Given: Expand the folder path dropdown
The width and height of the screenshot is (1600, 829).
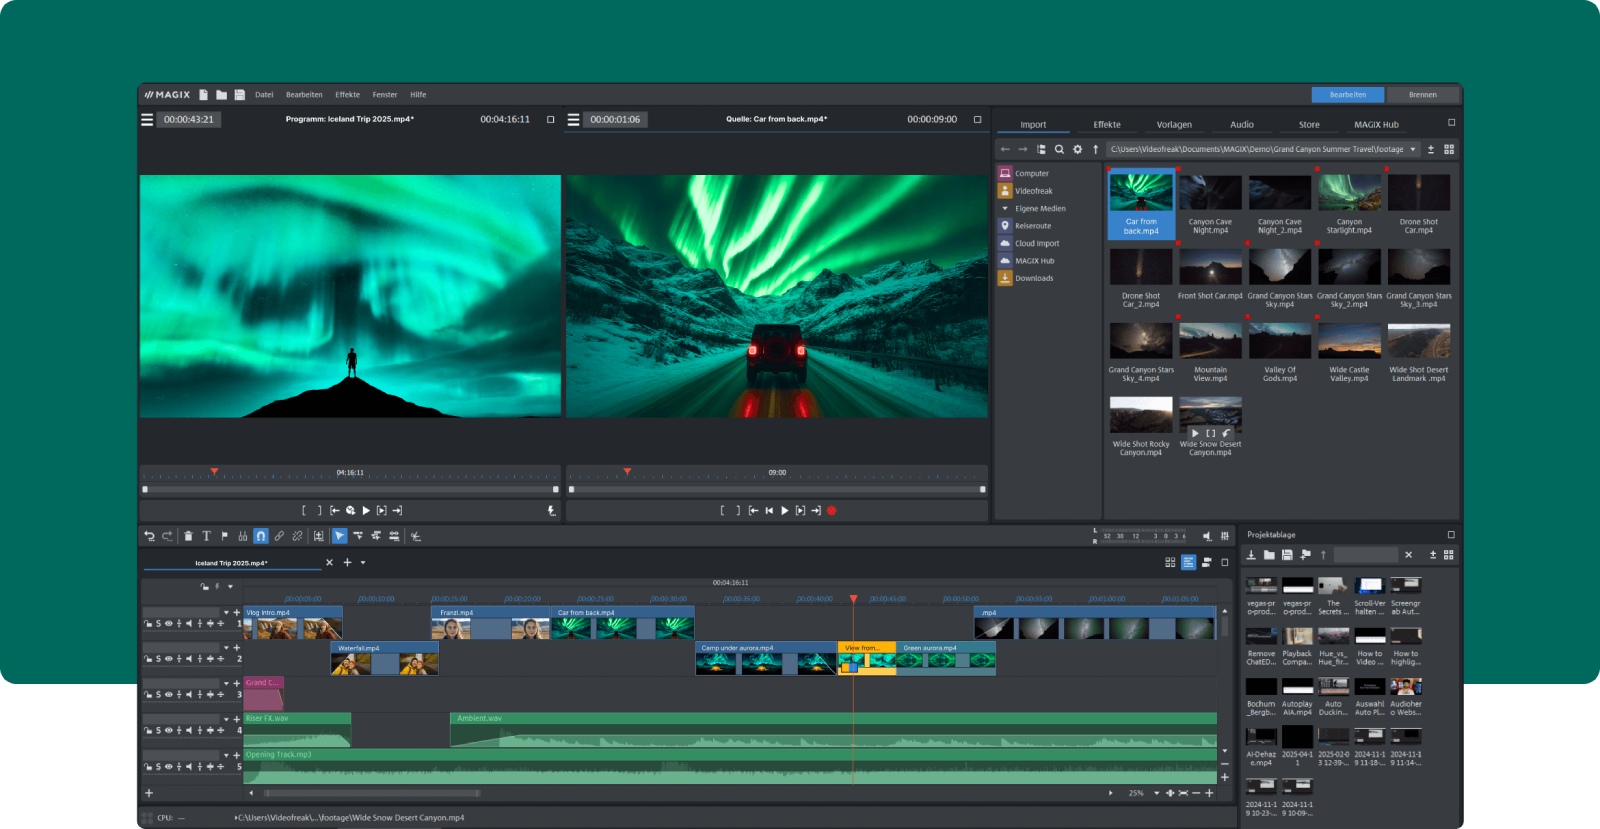Looking at the screenshot, I should (x=1413, y=149).
